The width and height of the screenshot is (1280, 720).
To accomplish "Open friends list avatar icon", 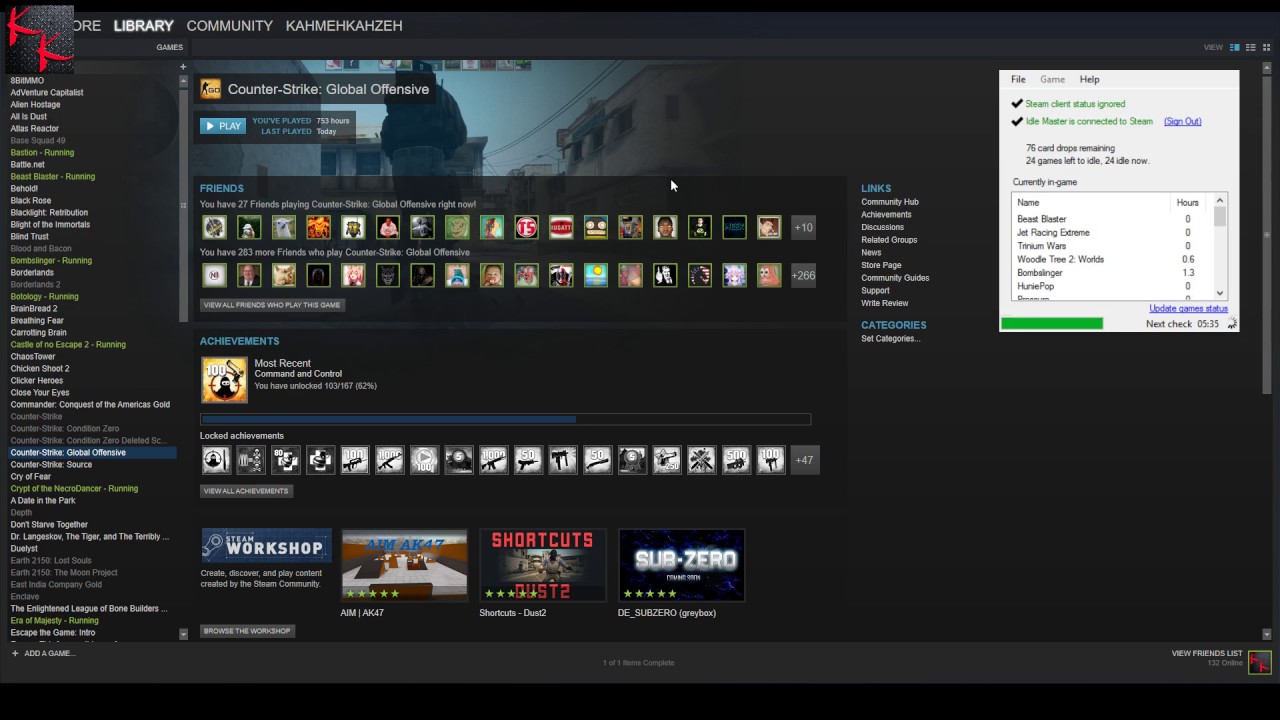I will (1259, 662).
